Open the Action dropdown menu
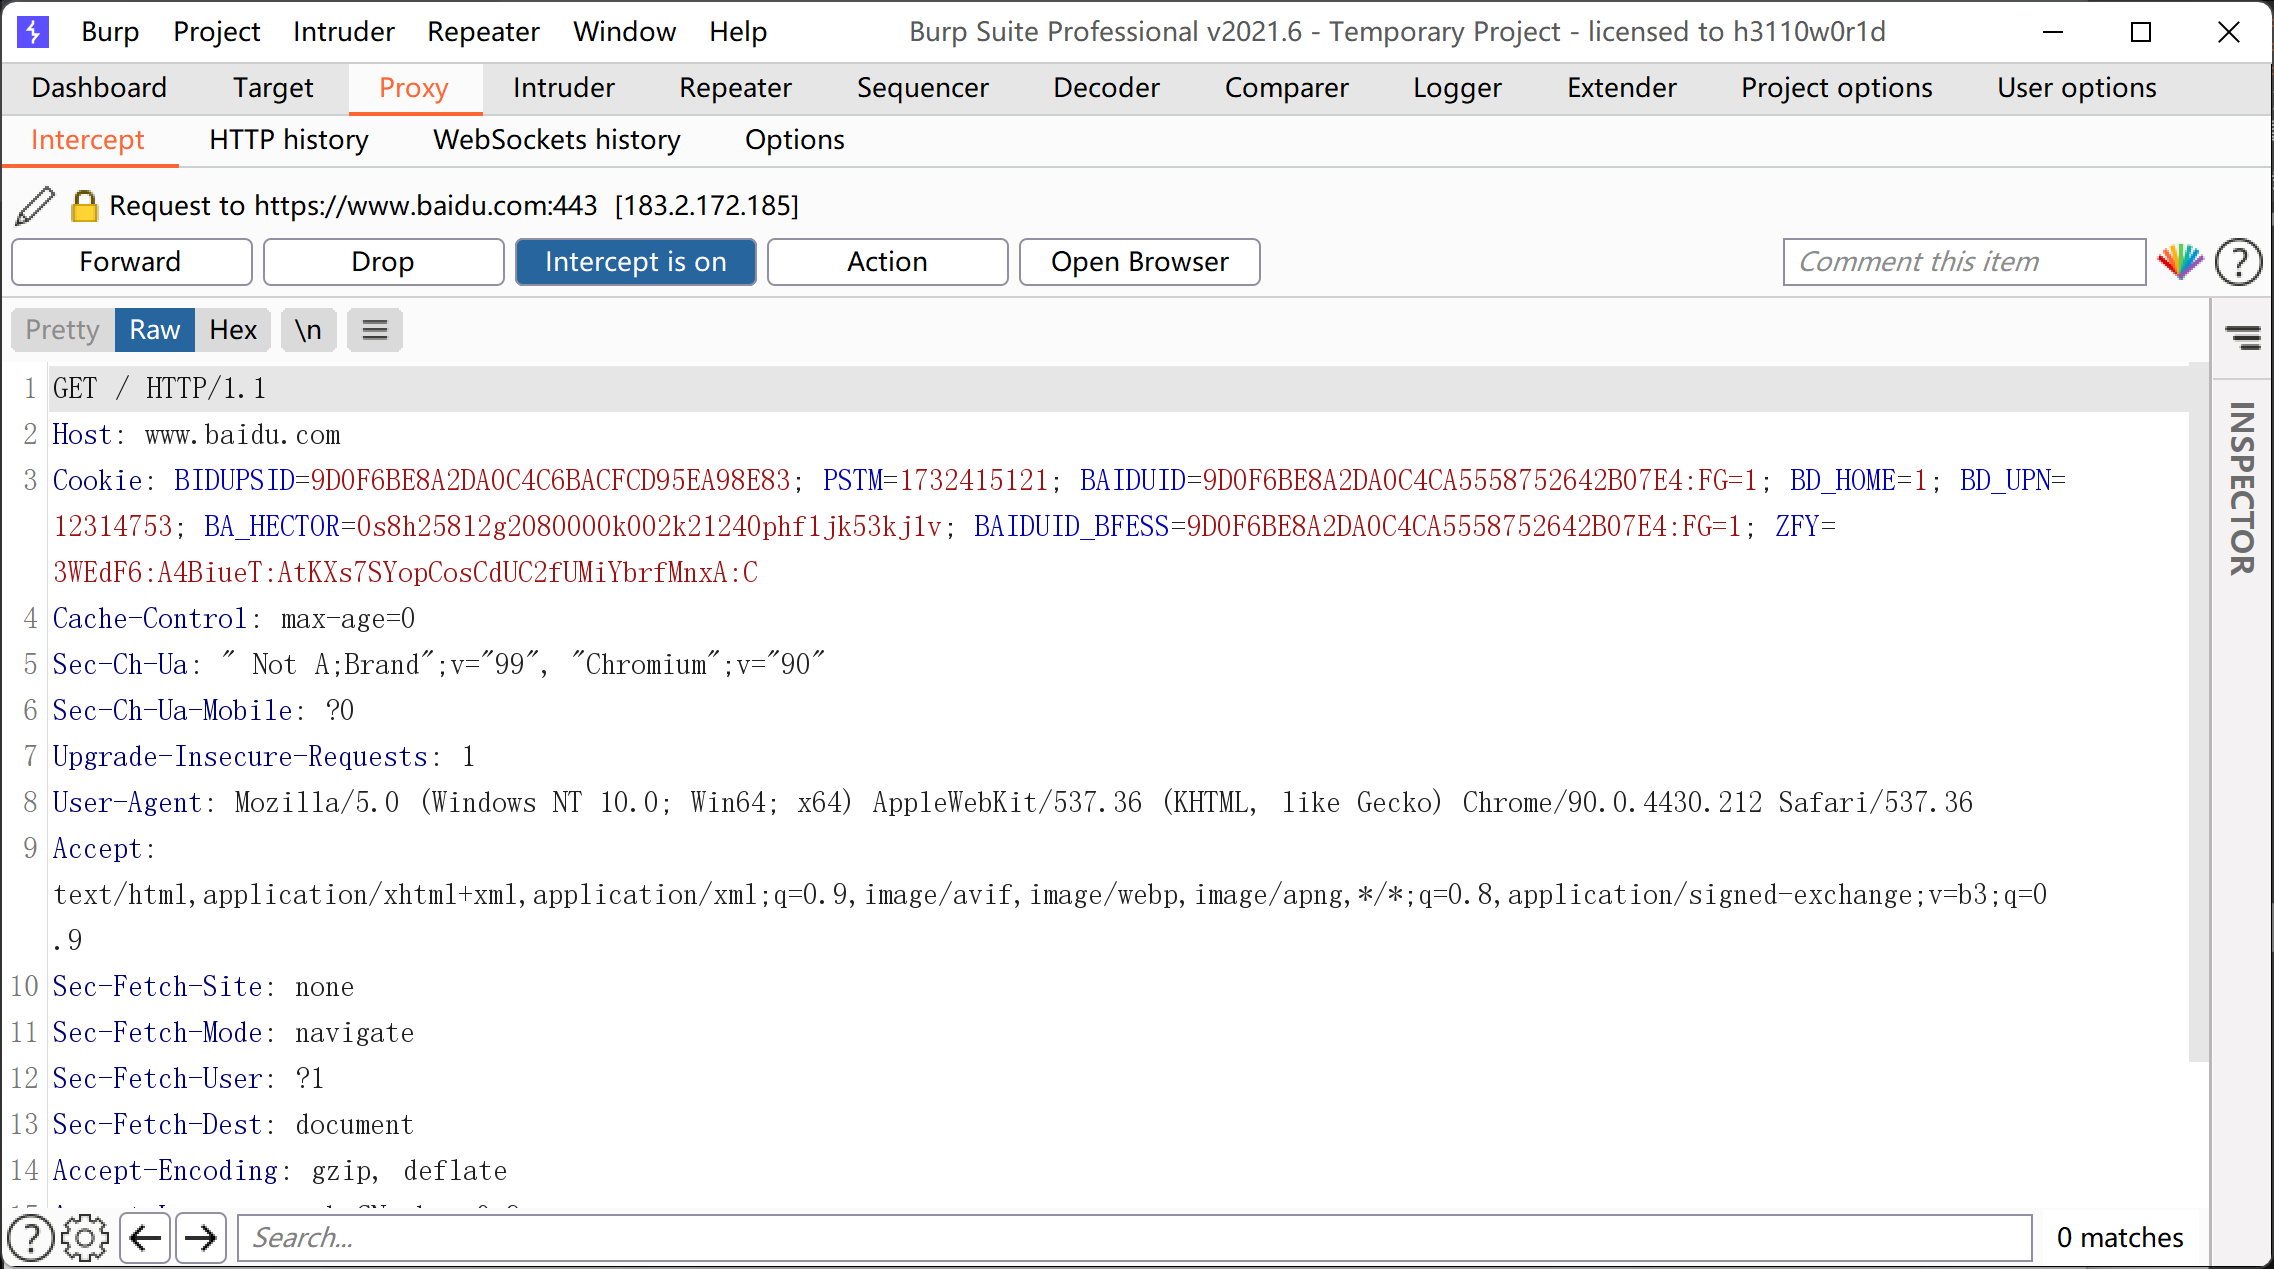This screenshot has width=2274, height=1269. [888, 262]
